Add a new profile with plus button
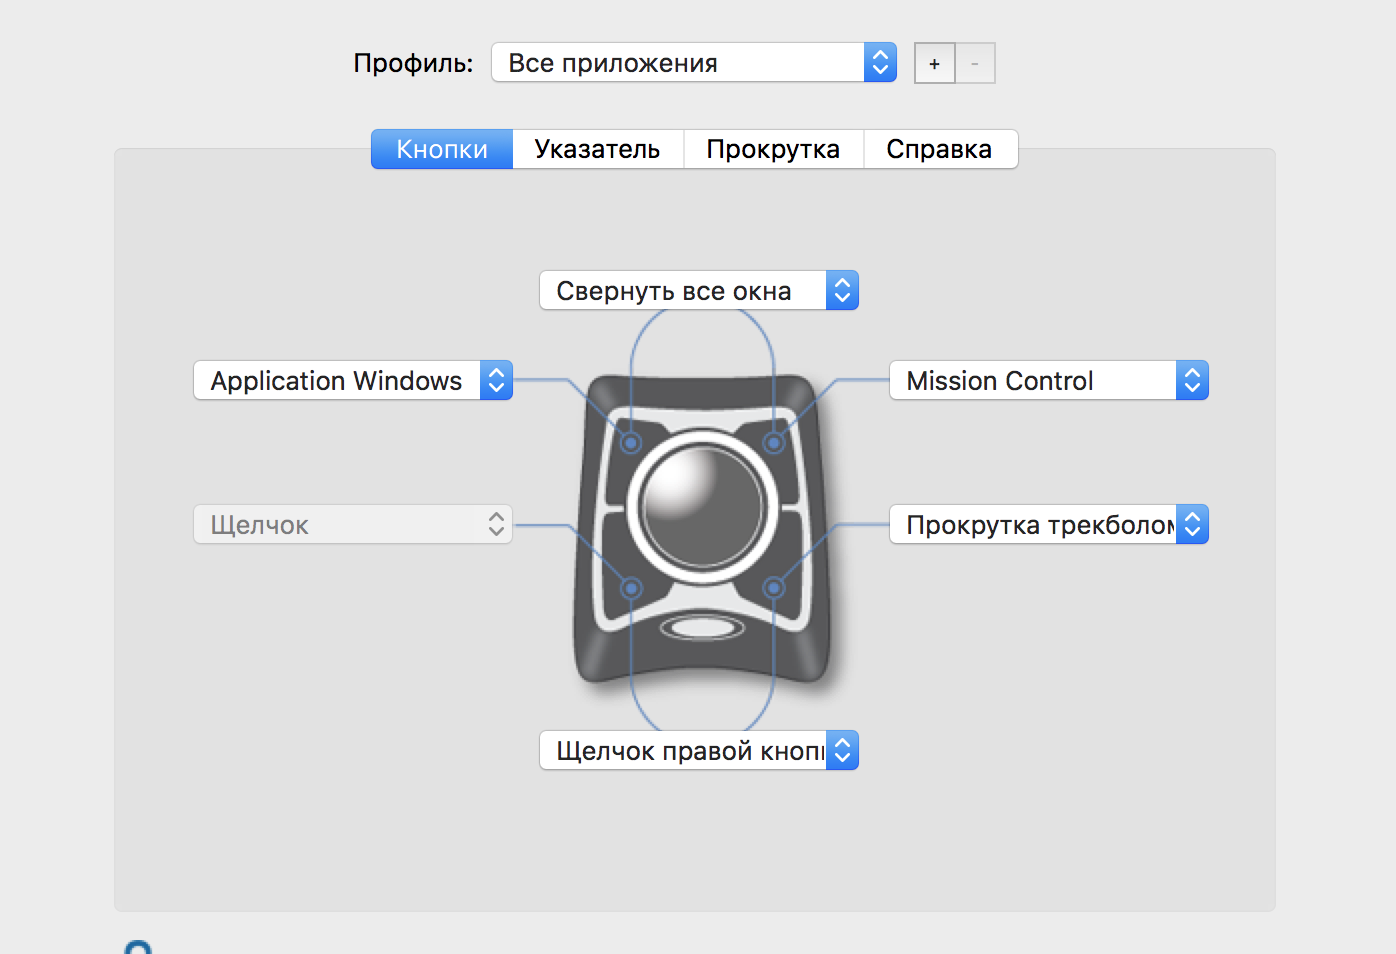The width and height of the screenshot is (1396, 954). pyautogui.click(x=934, y=63)
